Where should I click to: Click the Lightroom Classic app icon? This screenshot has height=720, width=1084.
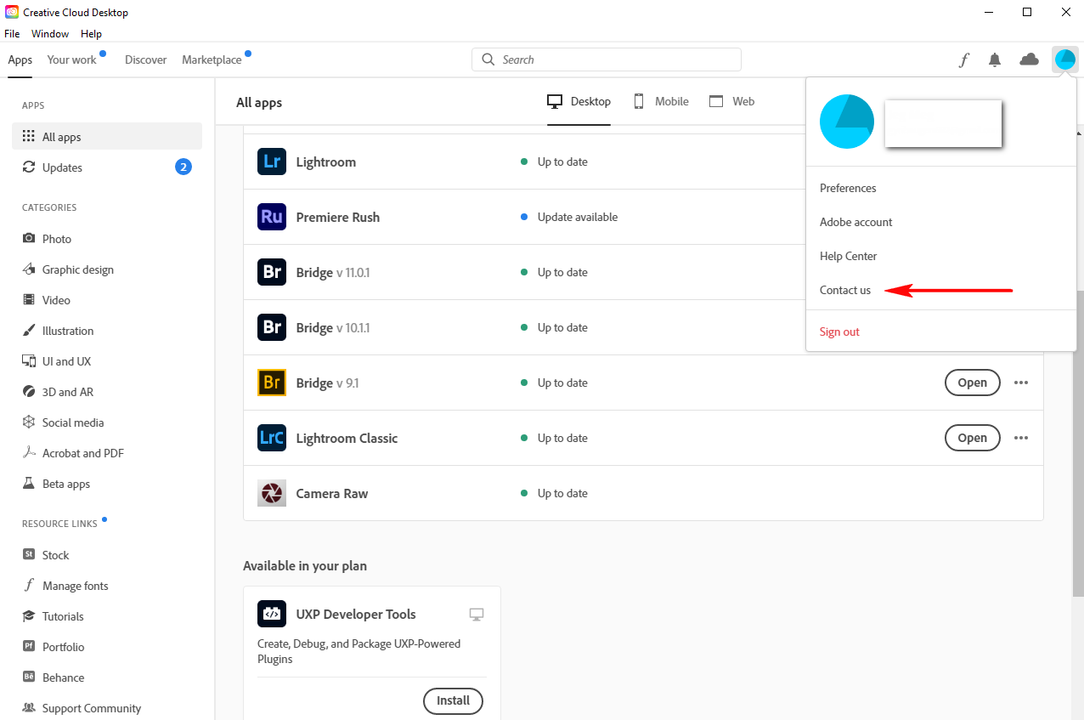(272, 438)
